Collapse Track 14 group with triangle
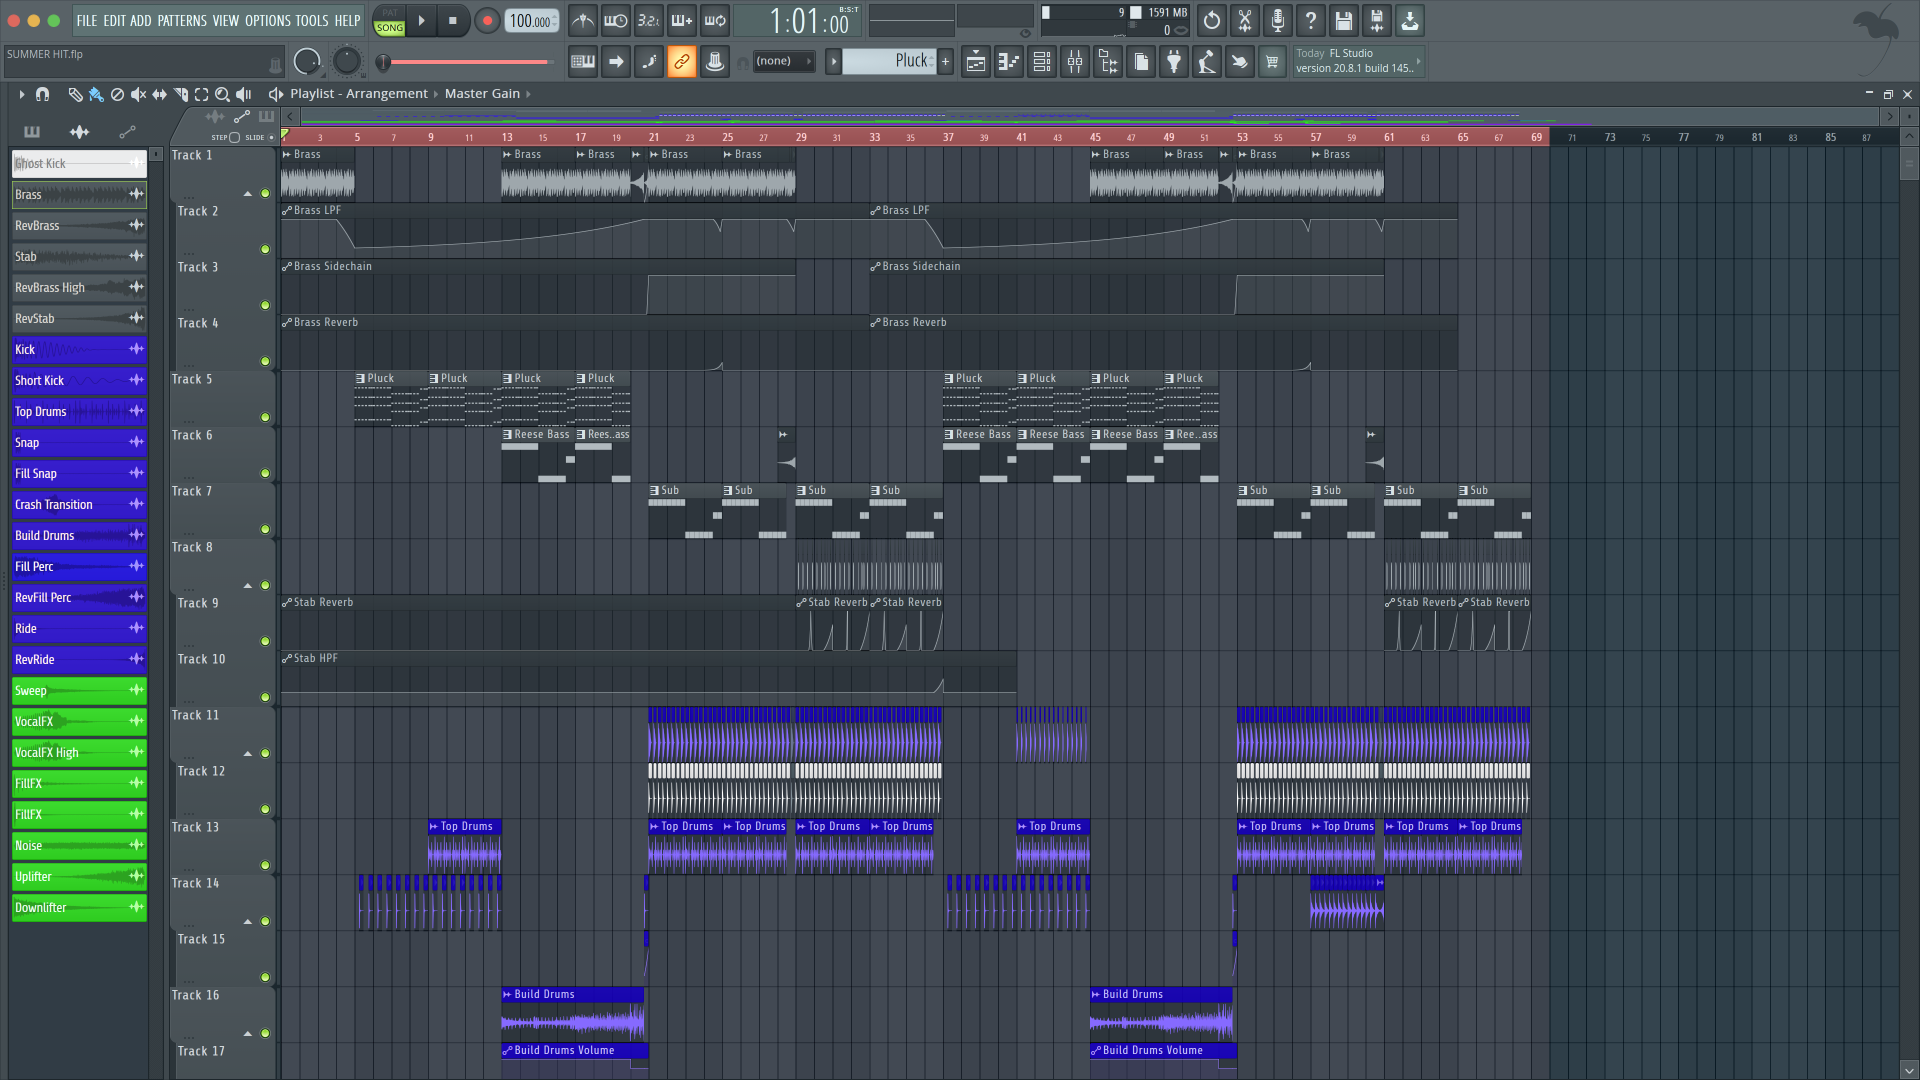Image resolution: width=1920 pixels, height=1080 pixels. [247, 921]
